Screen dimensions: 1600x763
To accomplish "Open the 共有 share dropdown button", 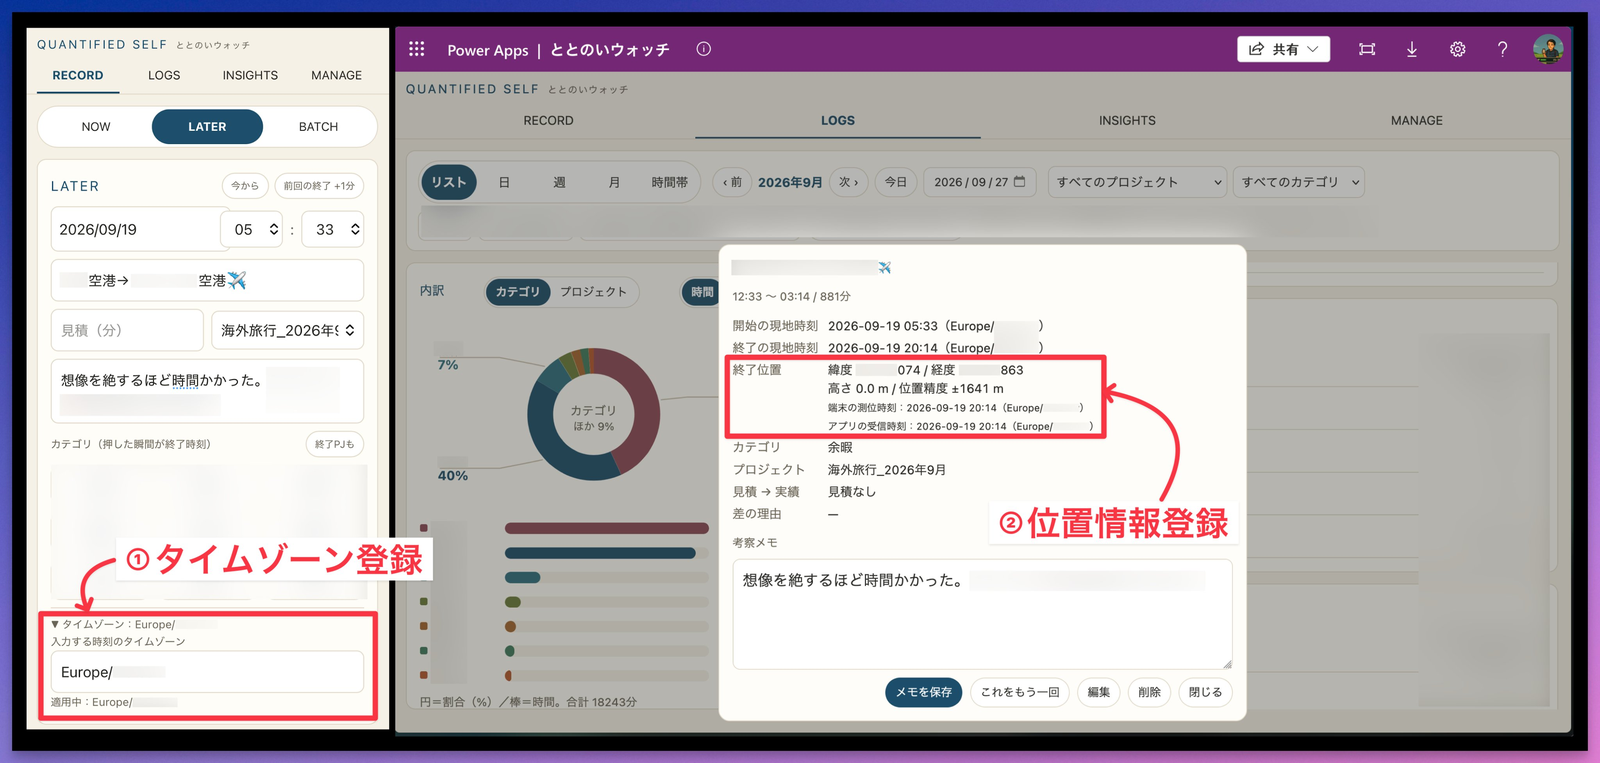I will click(1284, 49).
